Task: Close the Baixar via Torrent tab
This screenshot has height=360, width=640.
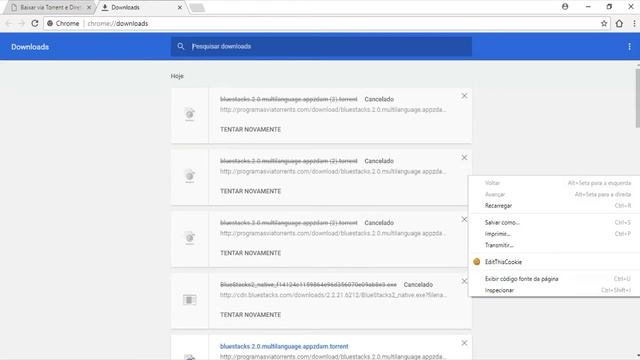Action: click(89, 7)
